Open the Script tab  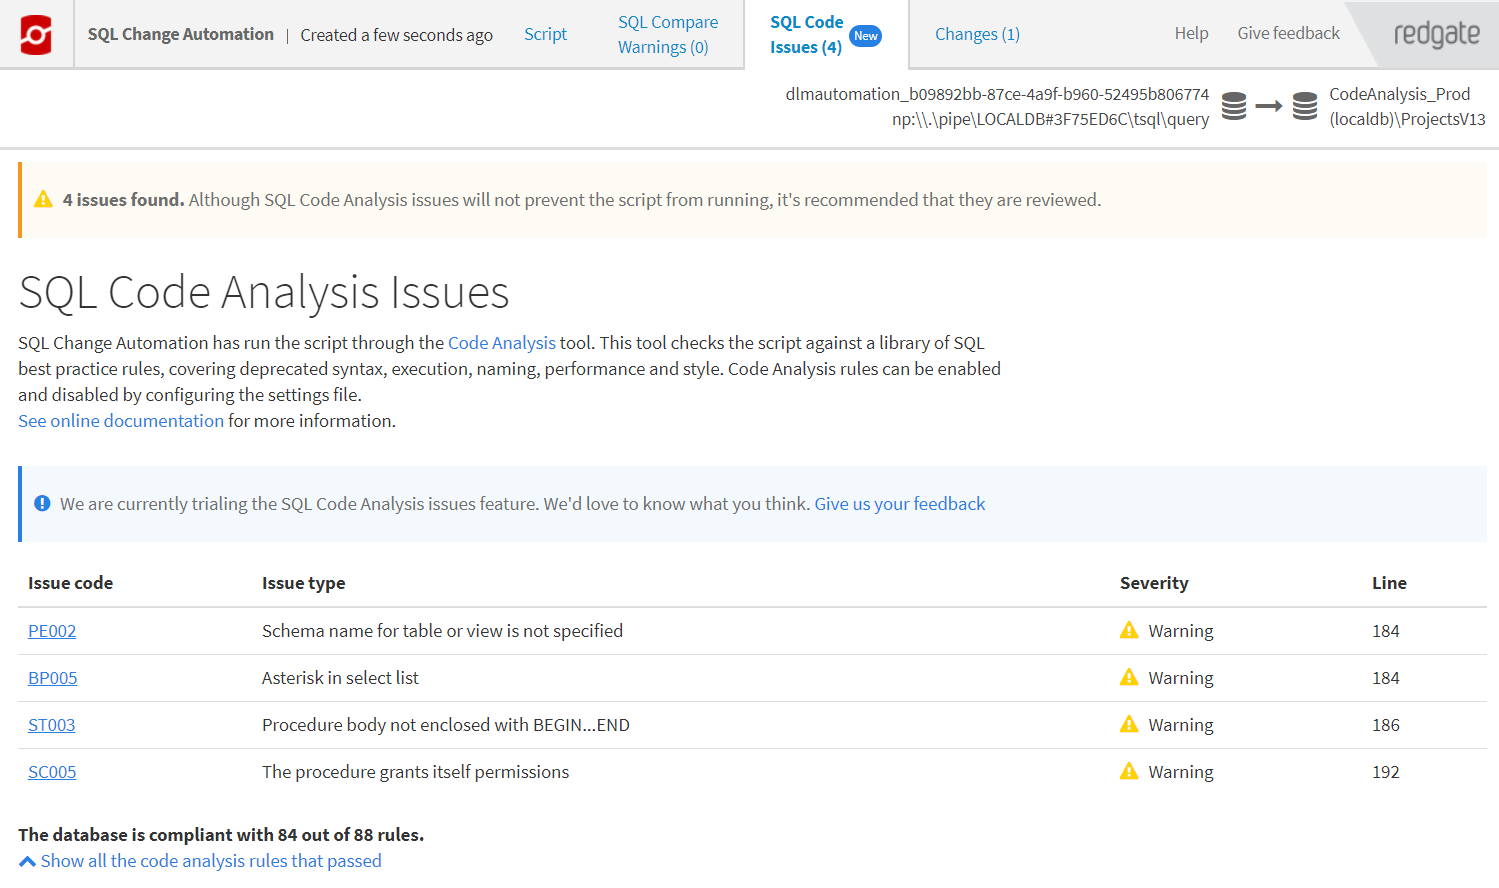point(545,34)
